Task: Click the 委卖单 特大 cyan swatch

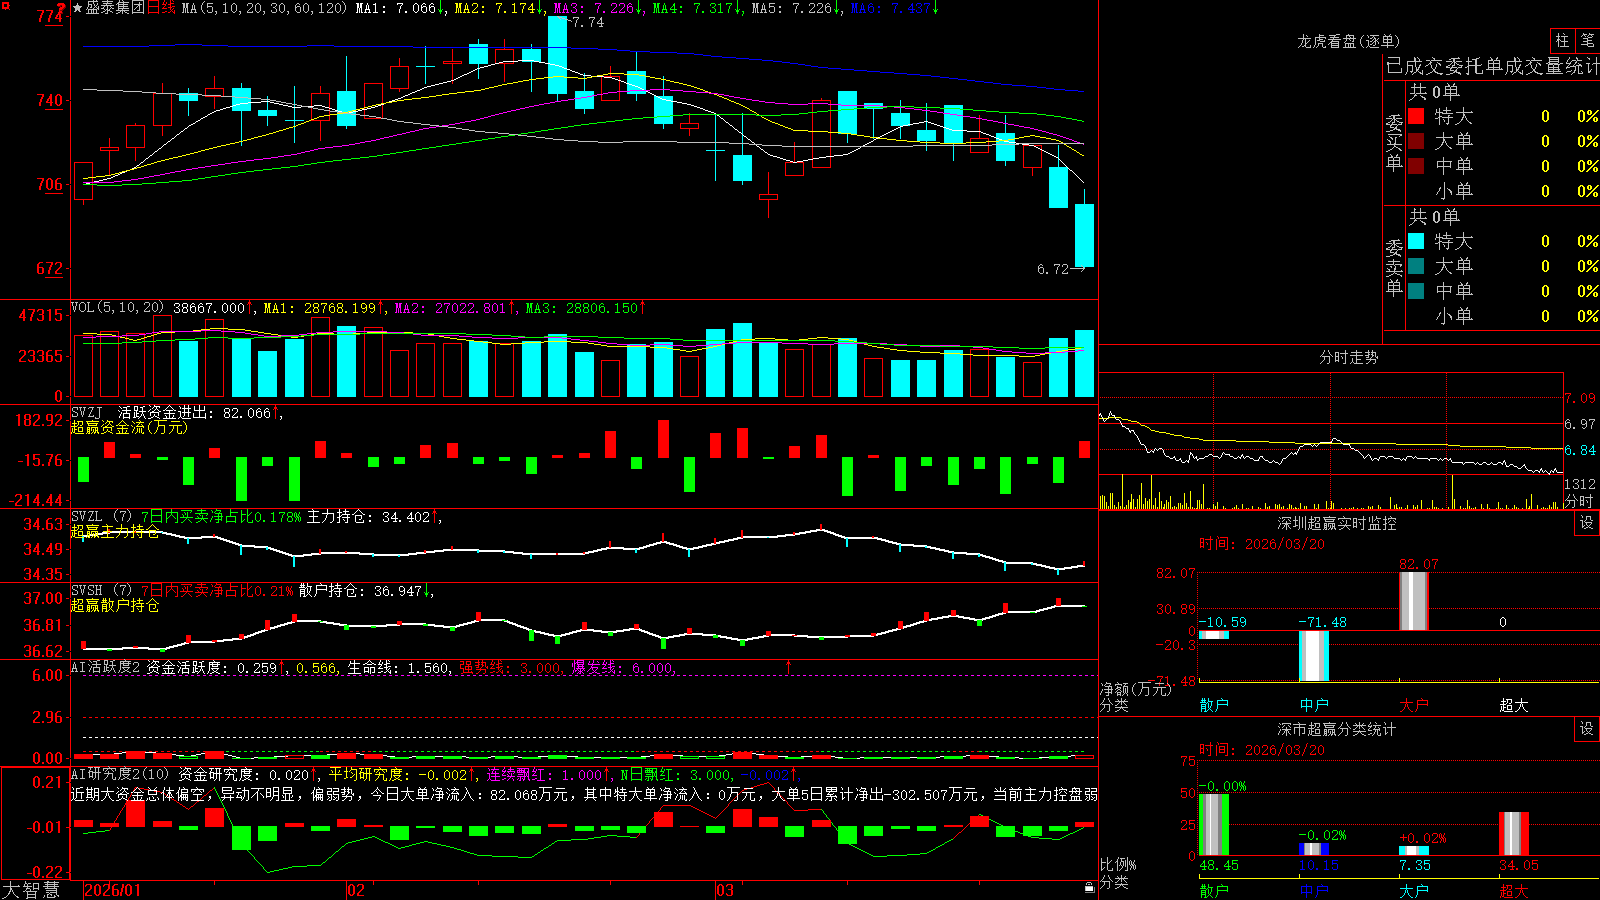Action: coord(1416,241)
